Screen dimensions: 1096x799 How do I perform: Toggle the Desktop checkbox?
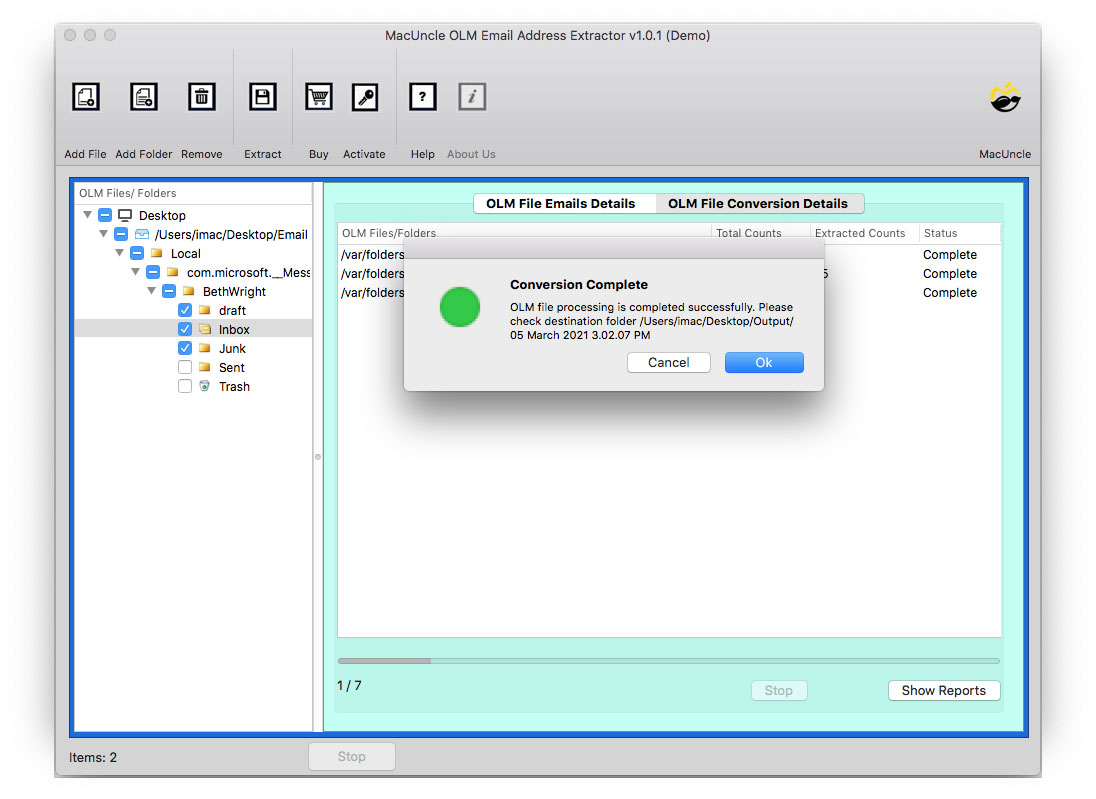point(105,215)
